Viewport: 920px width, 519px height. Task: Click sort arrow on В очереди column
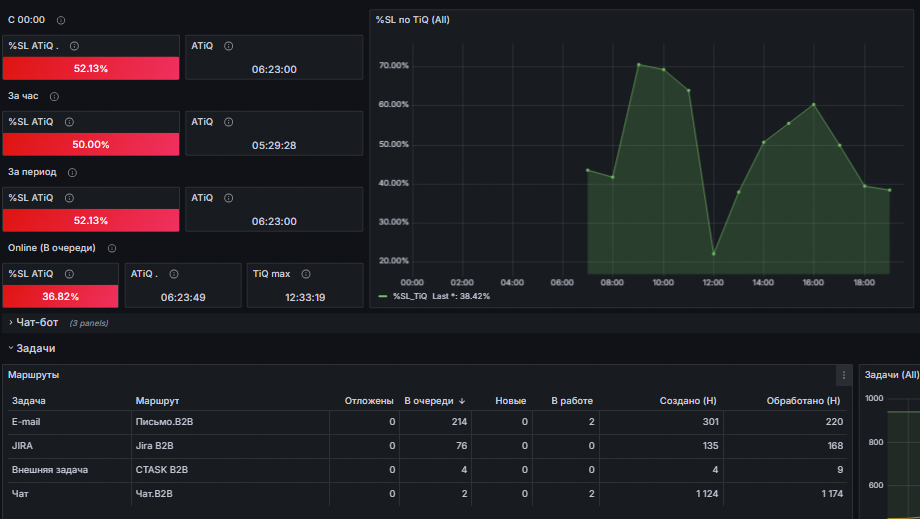coord(462,401)
